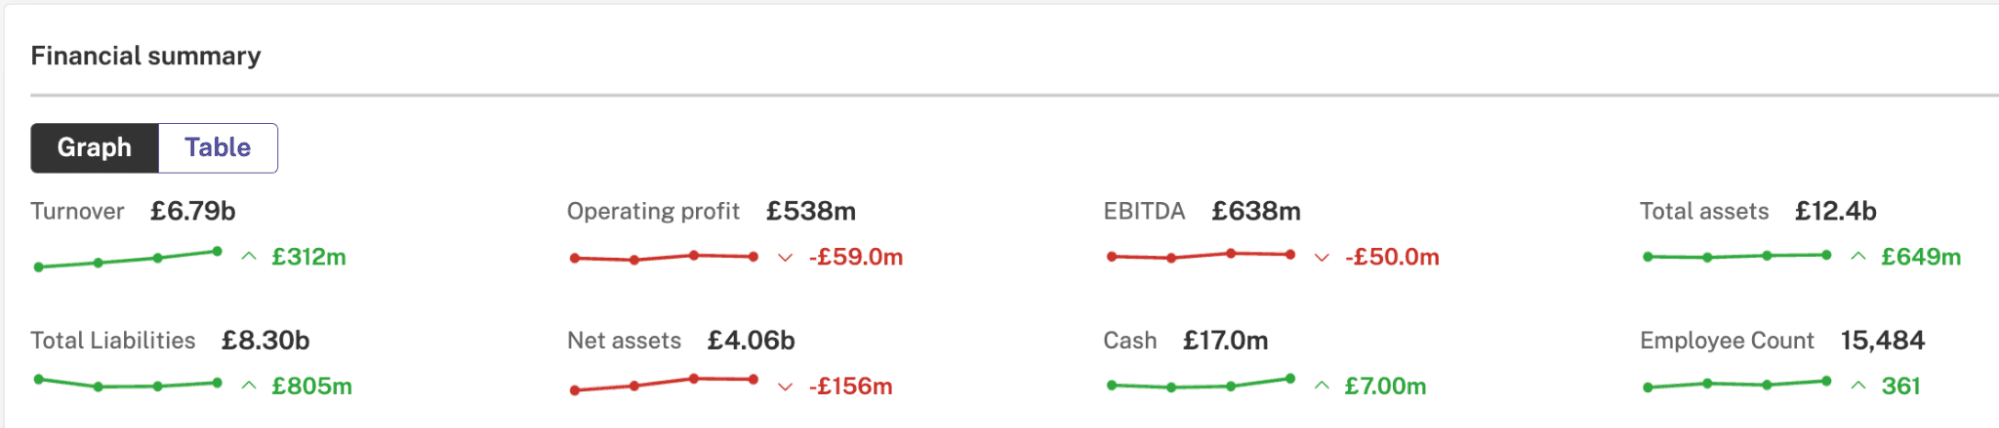The image size is (1999, 428).
Task: Click the green up arrow beside £312m
Action: [249, 257]
